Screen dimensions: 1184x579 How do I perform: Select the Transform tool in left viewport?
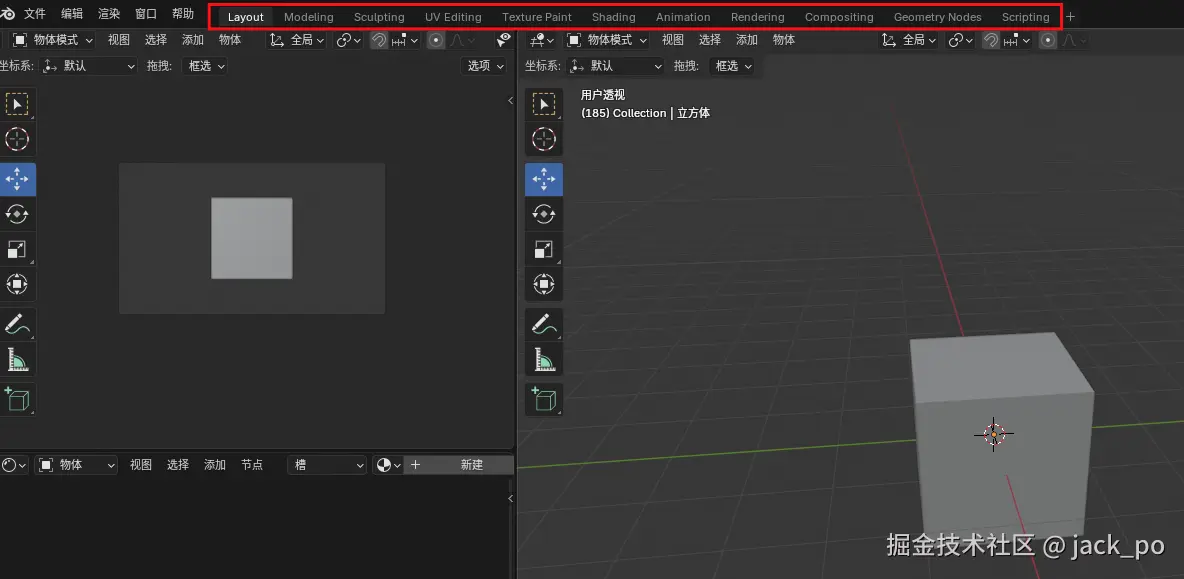(17, 285)
